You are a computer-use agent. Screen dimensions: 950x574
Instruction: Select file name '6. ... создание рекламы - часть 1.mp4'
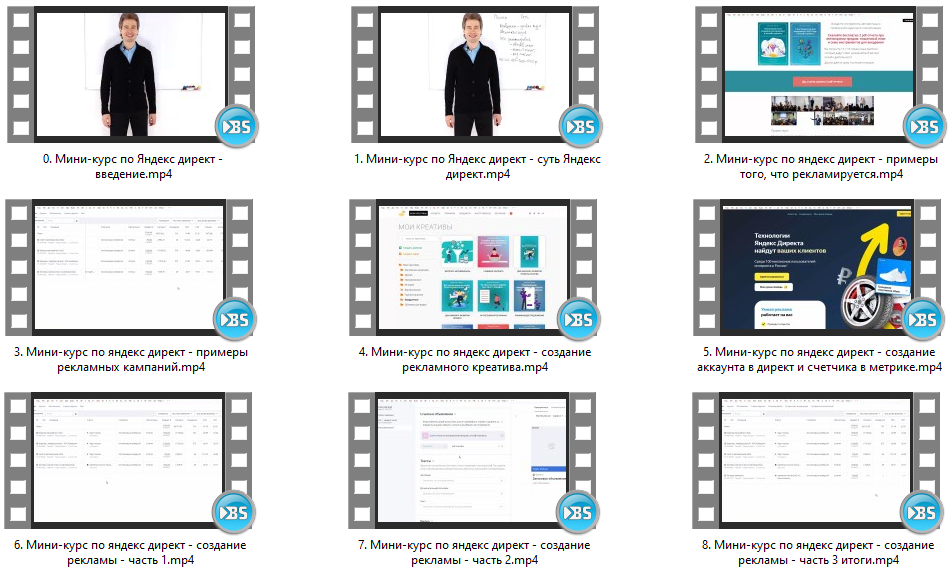pyautogui.click(x=130, y=552)
